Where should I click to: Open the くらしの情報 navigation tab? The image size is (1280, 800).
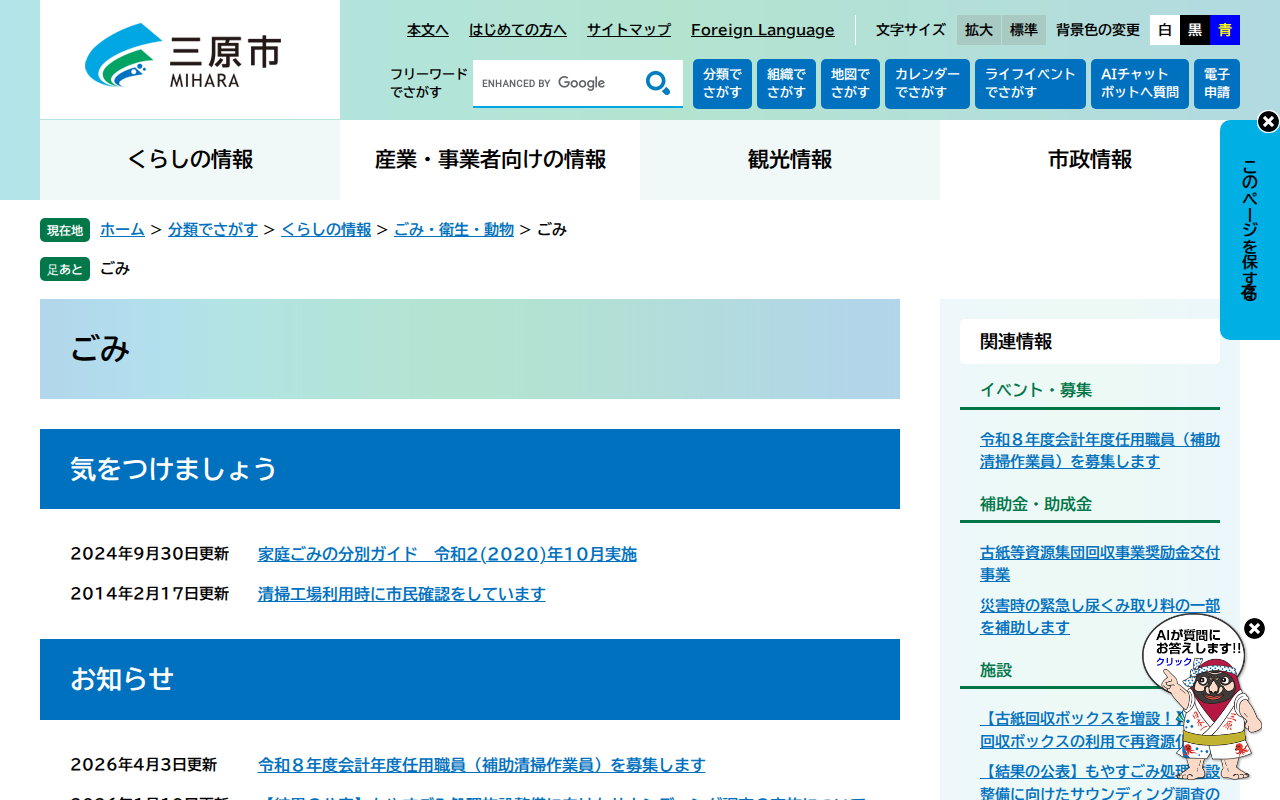[x=190, y=160]
